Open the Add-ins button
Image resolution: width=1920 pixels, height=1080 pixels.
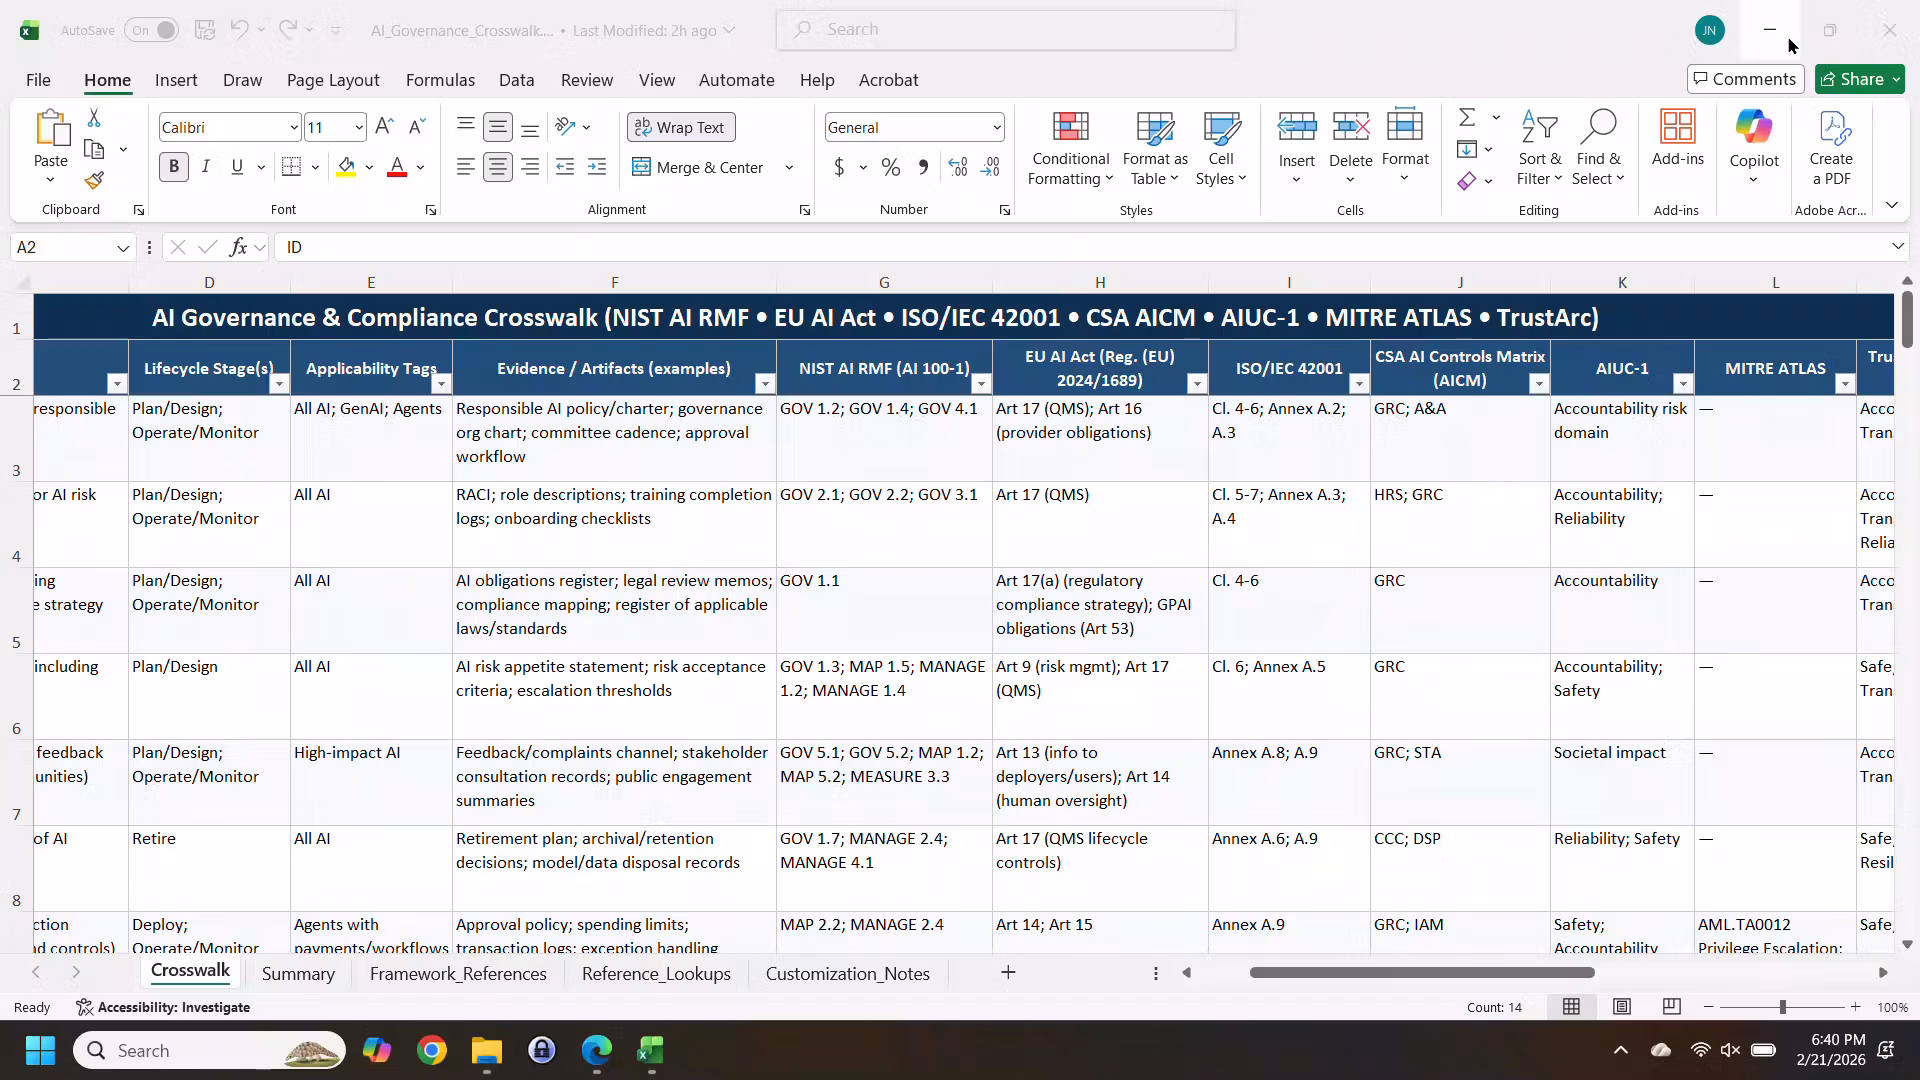tap(1678, 138)
